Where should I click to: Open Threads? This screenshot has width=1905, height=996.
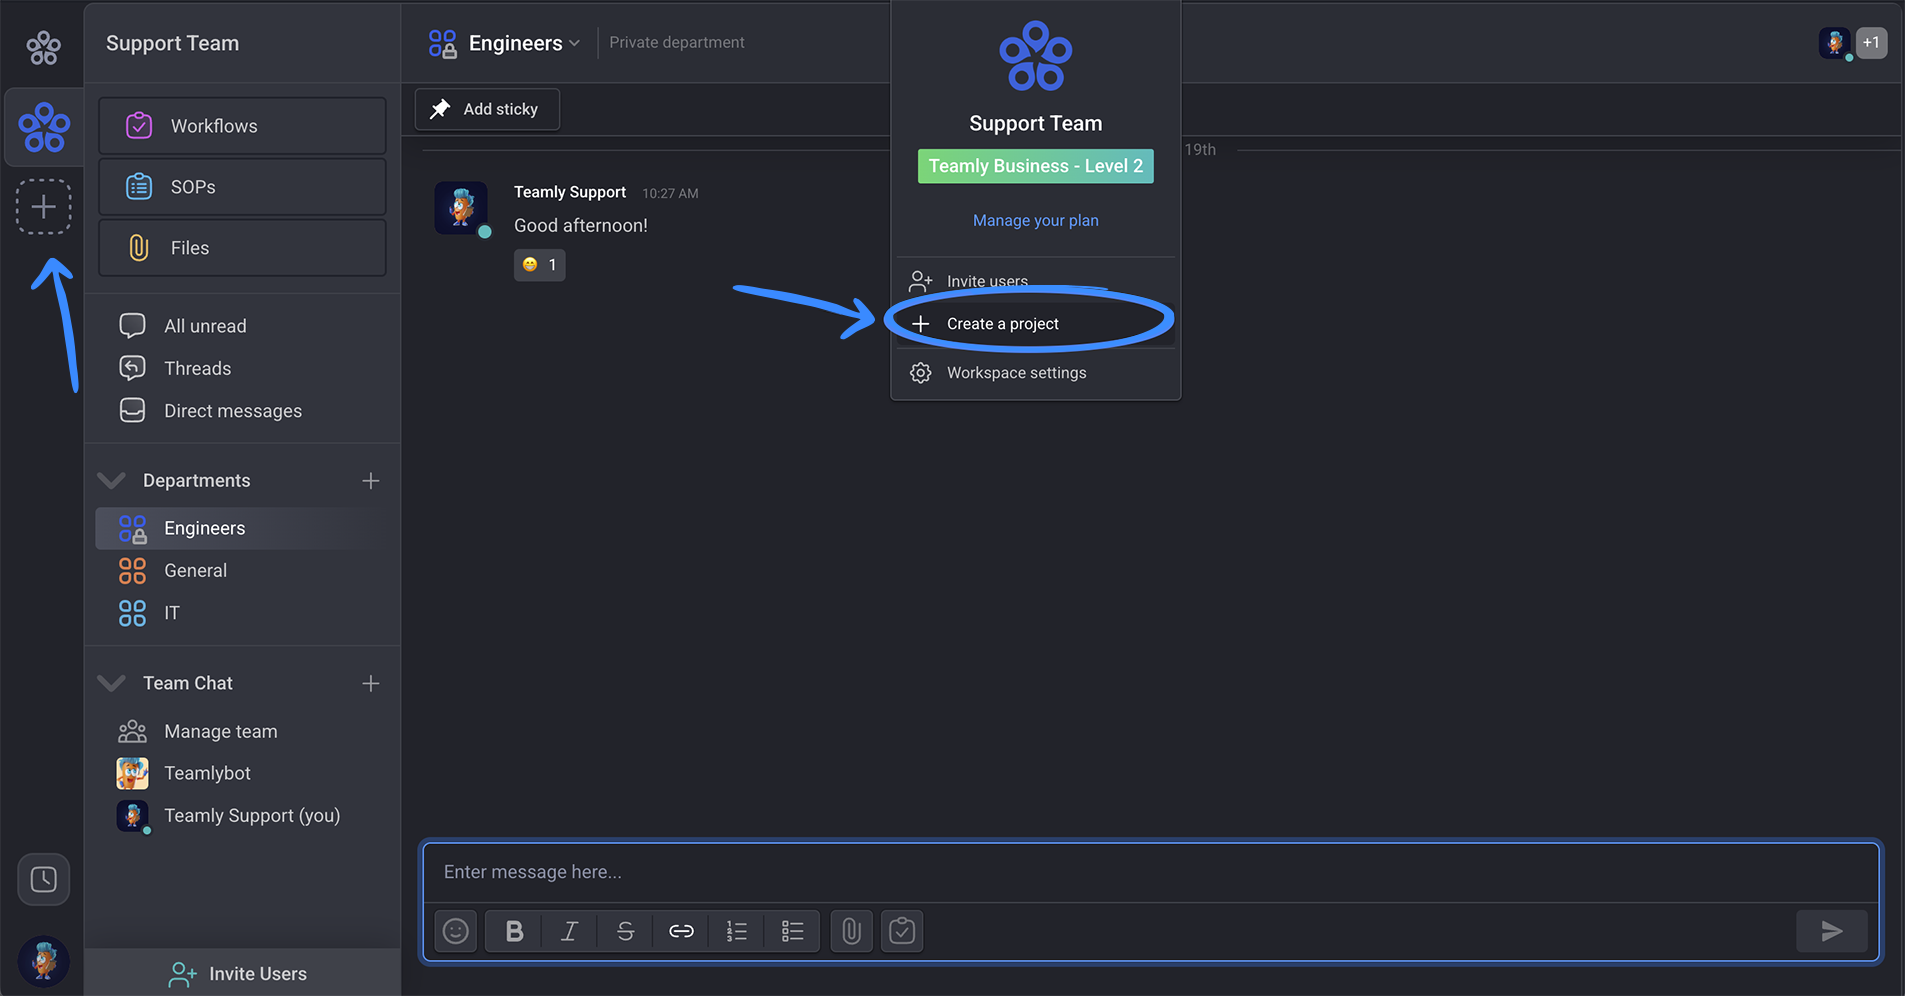point(197,368)
